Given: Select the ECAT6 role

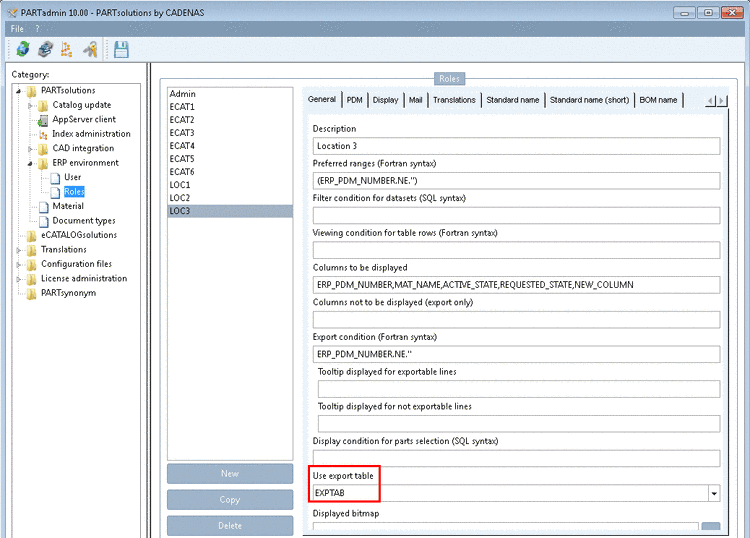Looking at the screenshot, I should [x=230, y=172].
